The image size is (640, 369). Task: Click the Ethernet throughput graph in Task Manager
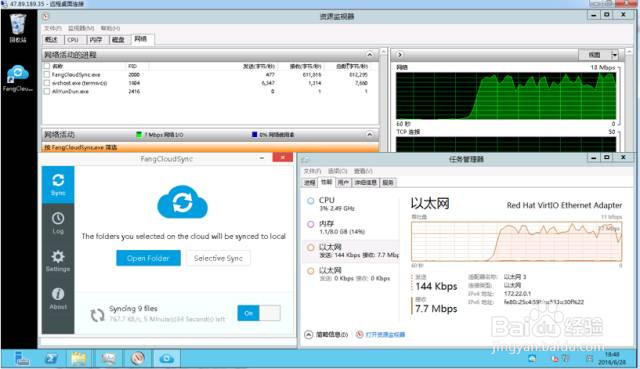[x=516, y=241]
